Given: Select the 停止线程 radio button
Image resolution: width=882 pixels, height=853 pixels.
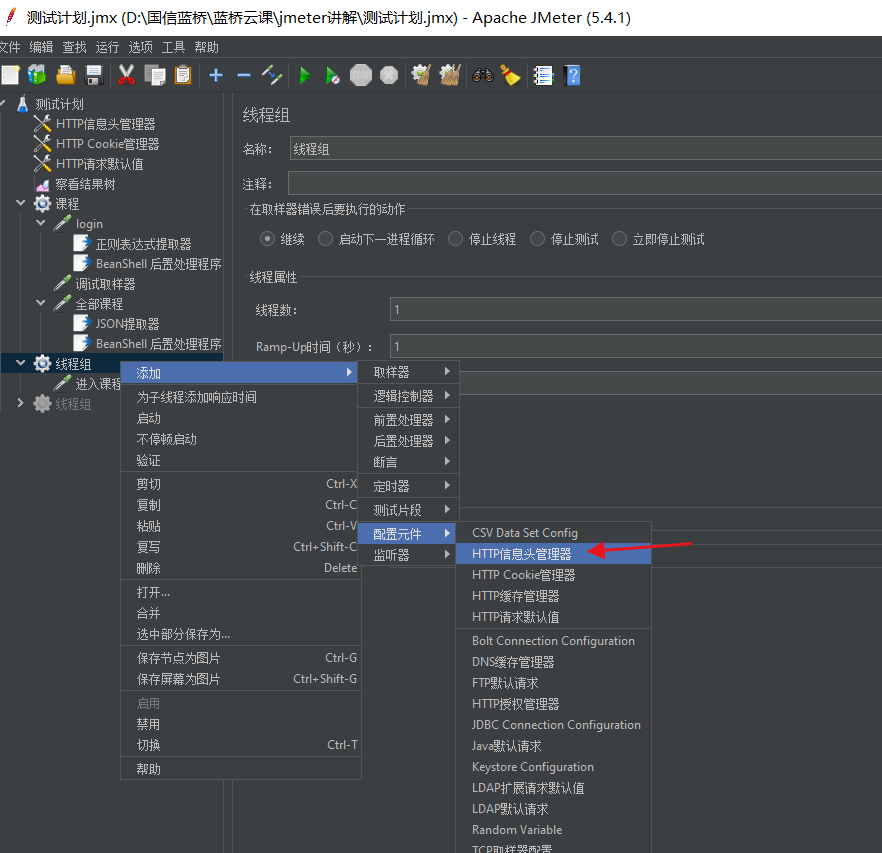Looking at the screenshot, I should (455, 239).
